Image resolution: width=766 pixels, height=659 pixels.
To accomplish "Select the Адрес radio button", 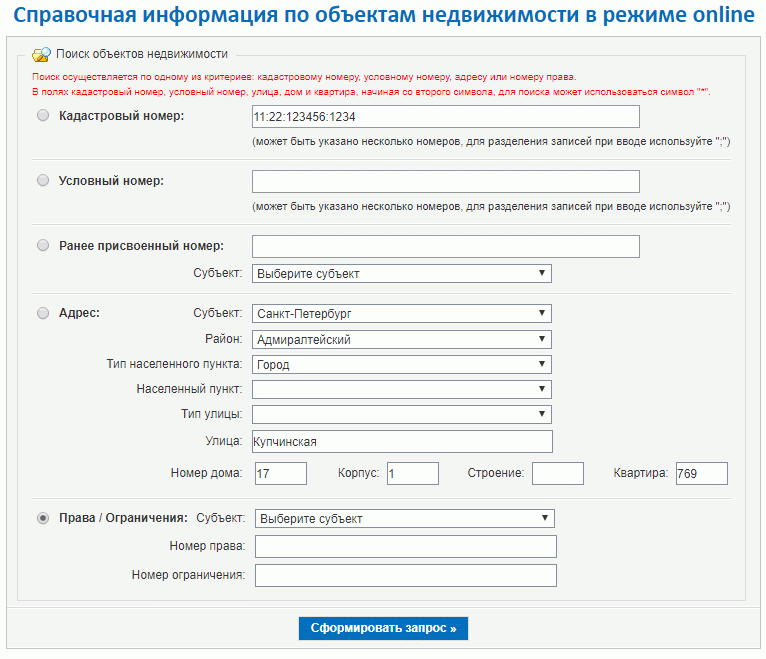I will (x=43, y=313).
